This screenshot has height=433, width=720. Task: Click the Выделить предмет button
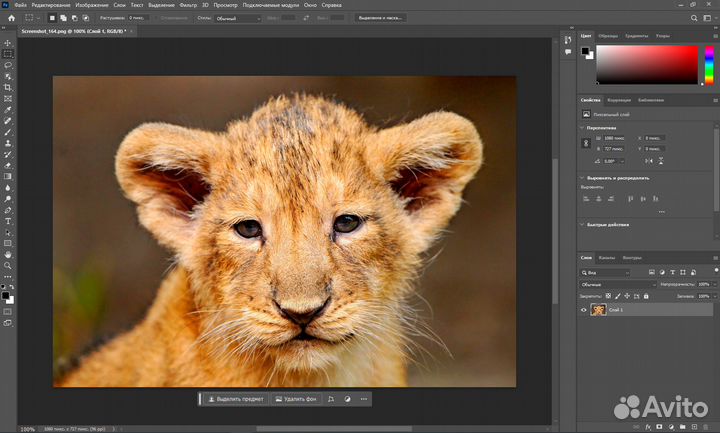(236, 399)
